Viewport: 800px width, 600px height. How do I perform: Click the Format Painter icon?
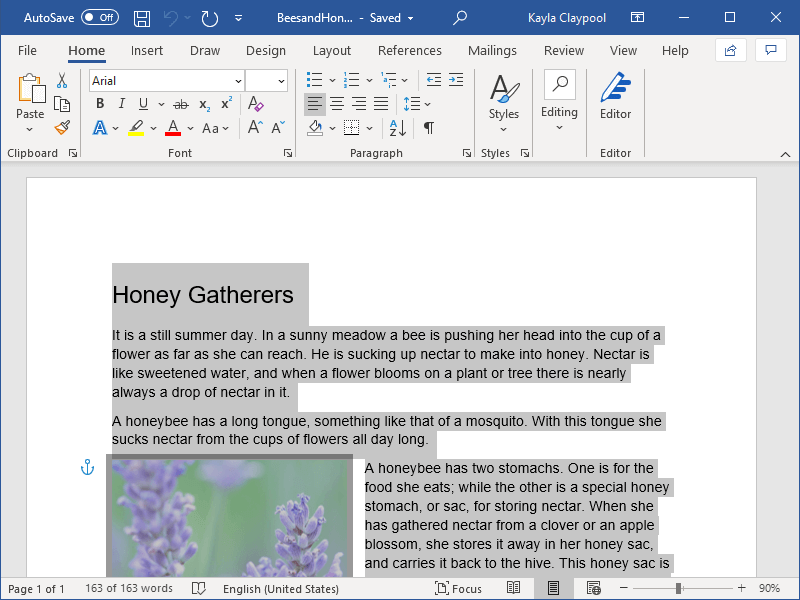62,128
